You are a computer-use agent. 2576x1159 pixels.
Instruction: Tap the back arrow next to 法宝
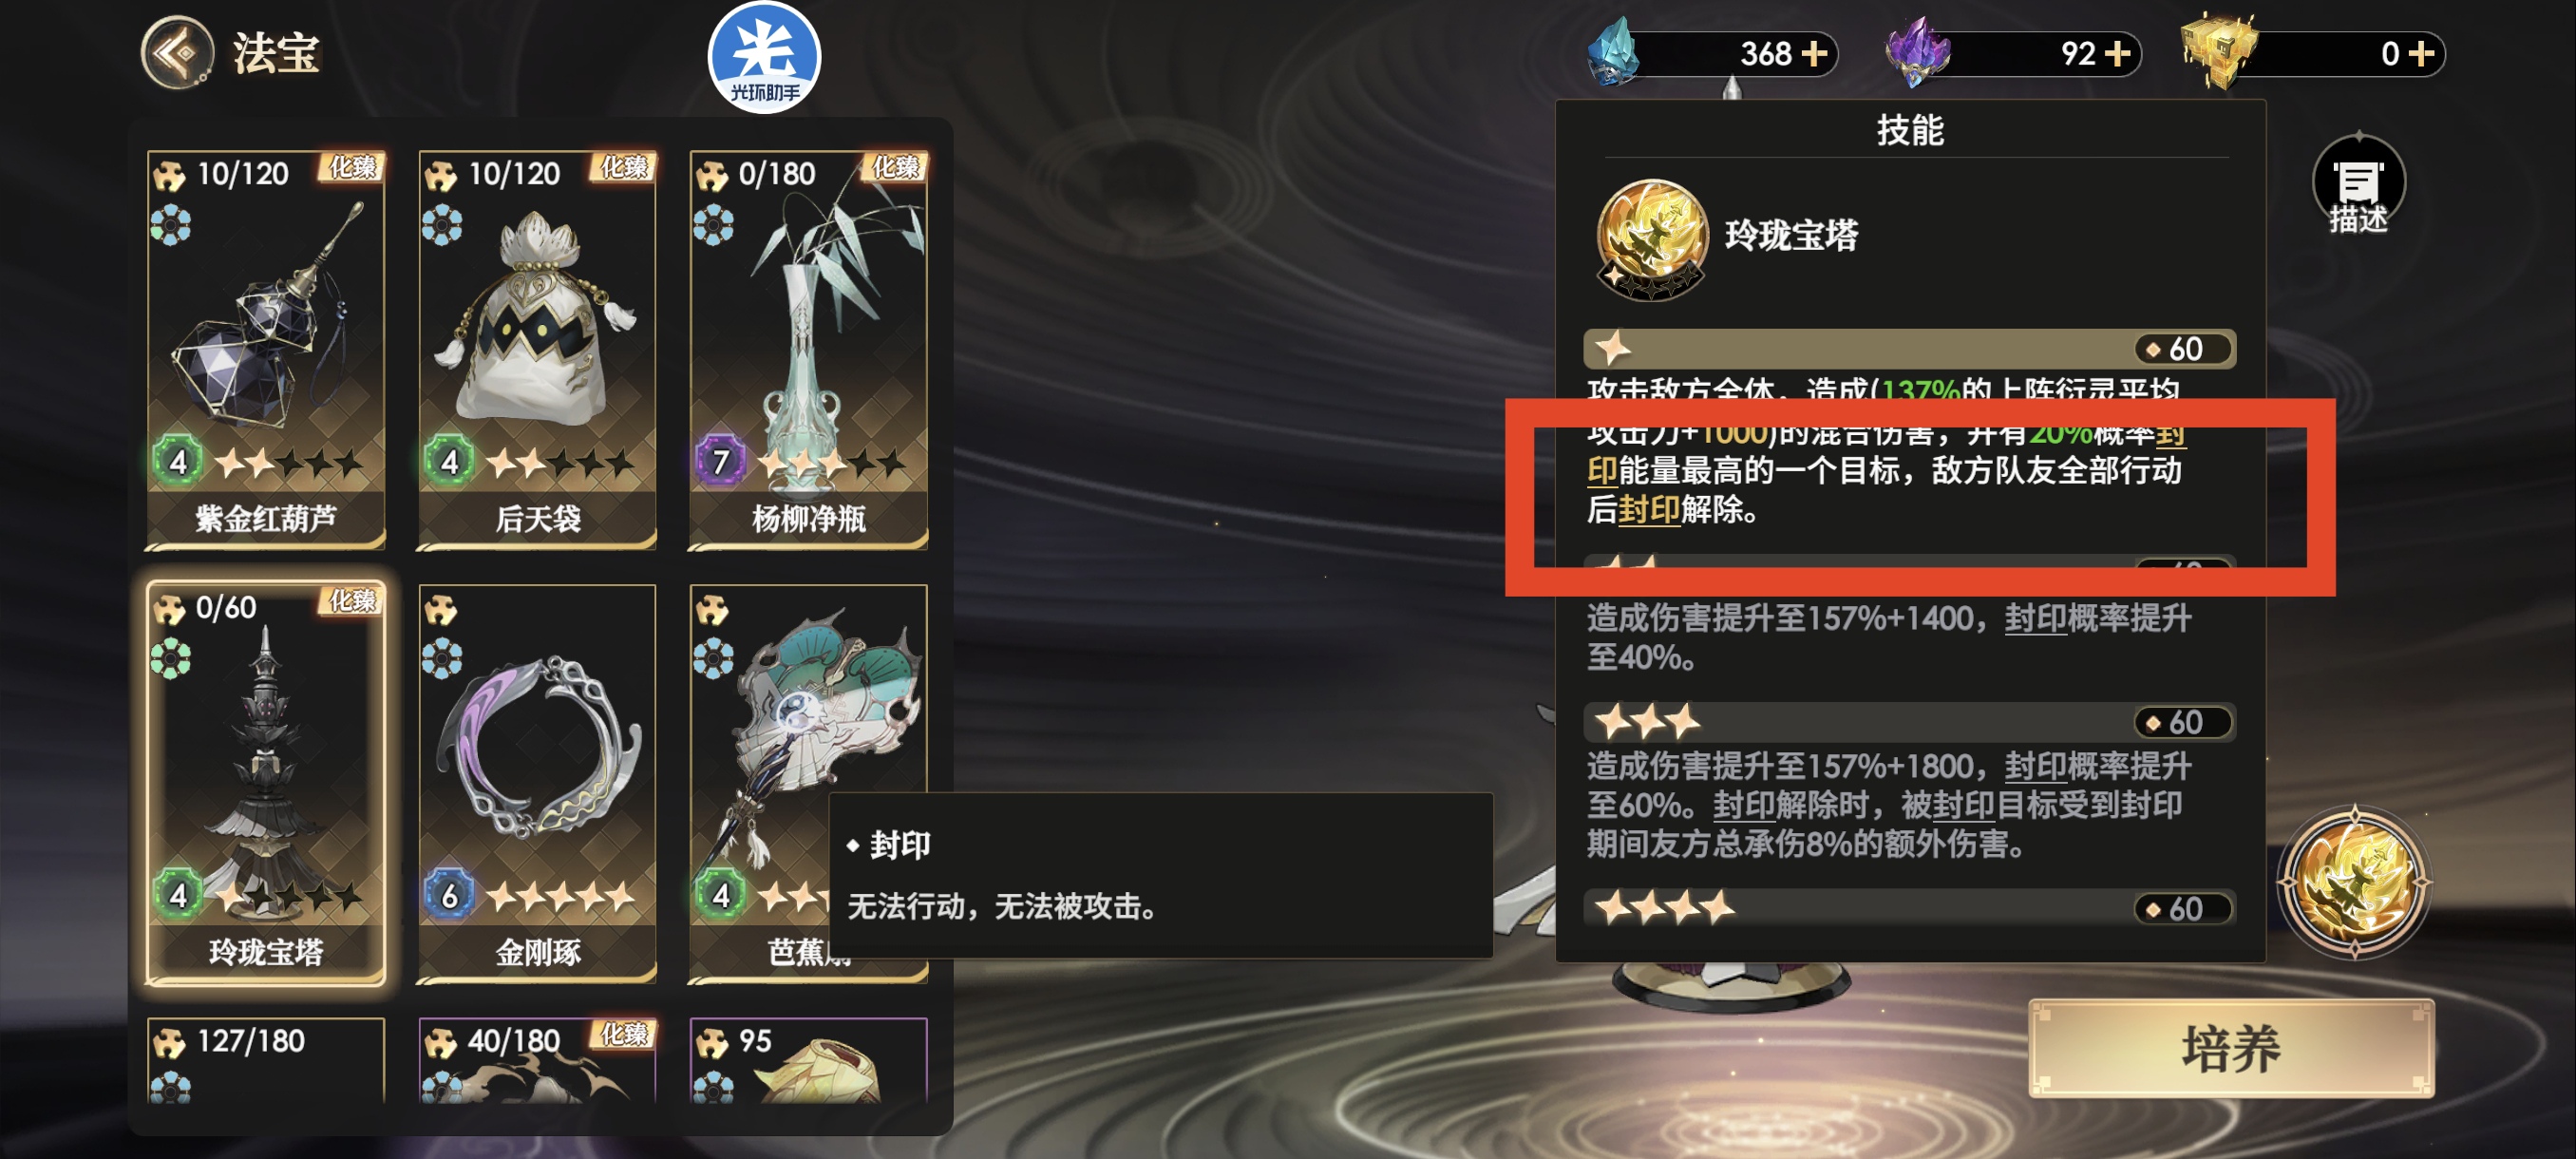click(x=176, y=53)
